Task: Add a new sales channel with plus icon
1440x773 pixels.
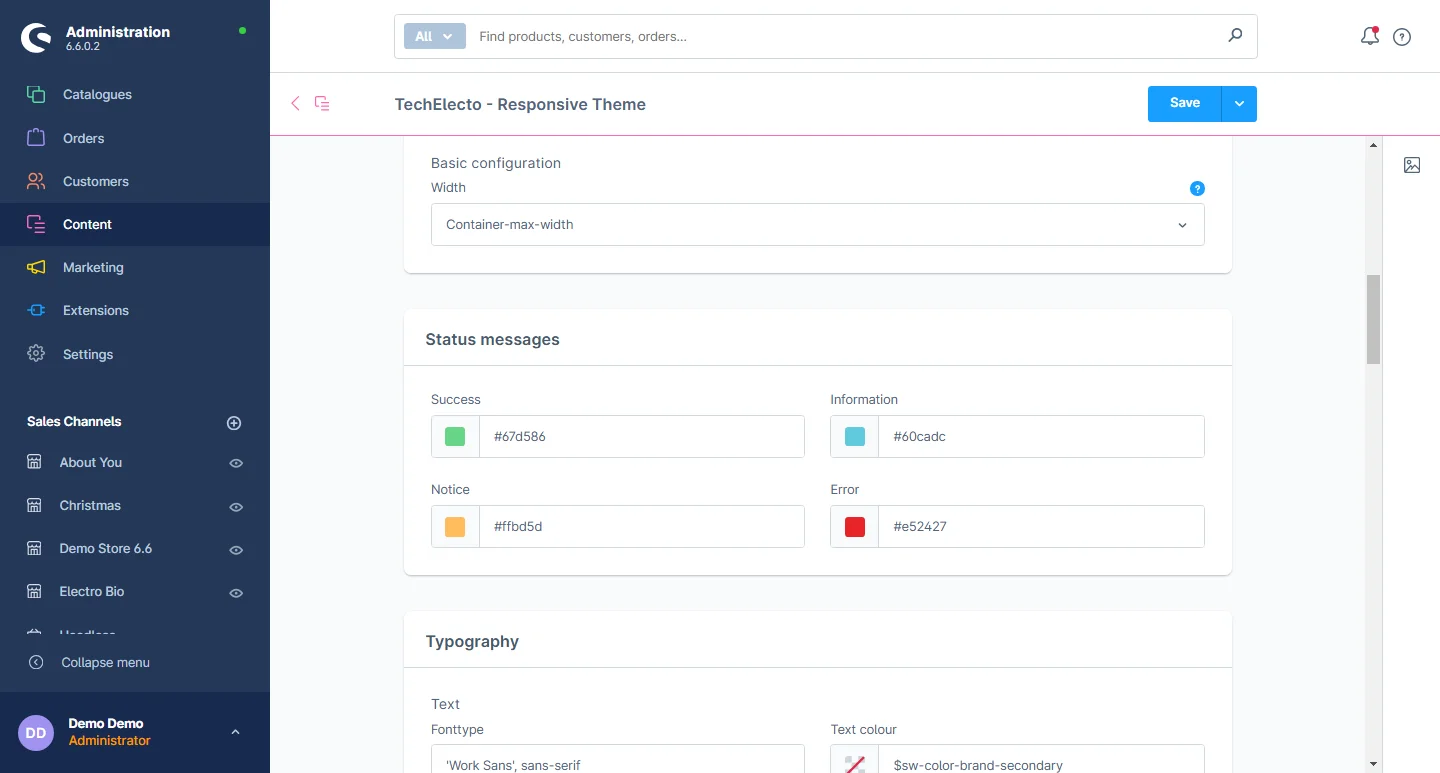Action: tap(234, 423)
